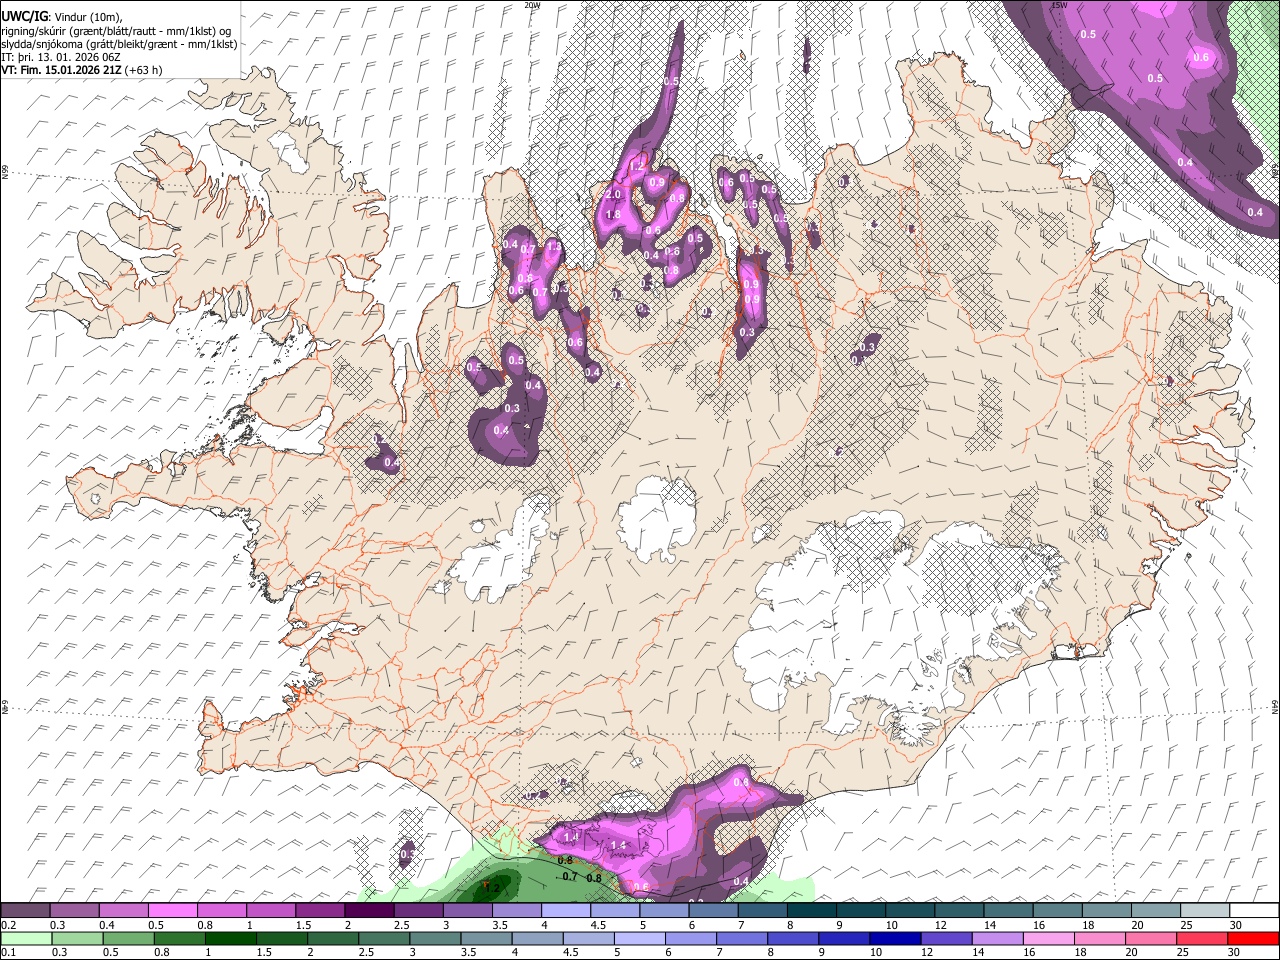1280x960 pixels.
Task: Select the bright red 30 rain legend swatch
Action: click(x=1254, y=938)
